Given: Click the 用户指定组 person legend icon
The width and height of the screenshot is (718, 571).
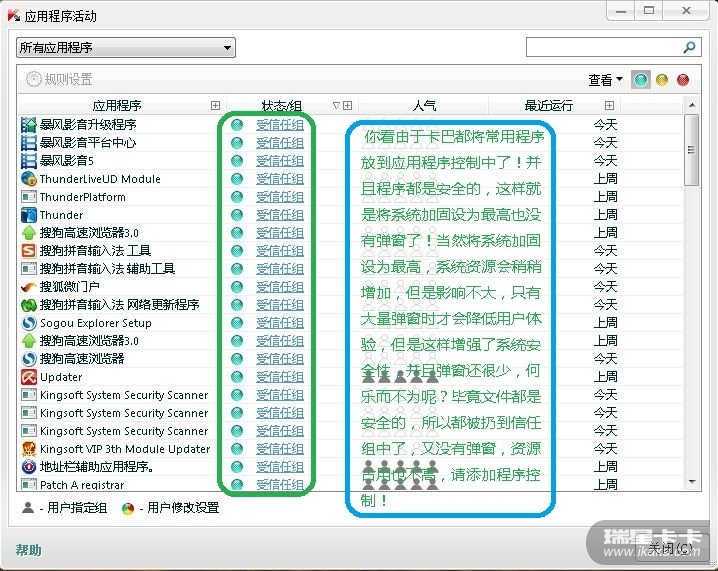Looking at the screenshot, I should coord(28,507).
